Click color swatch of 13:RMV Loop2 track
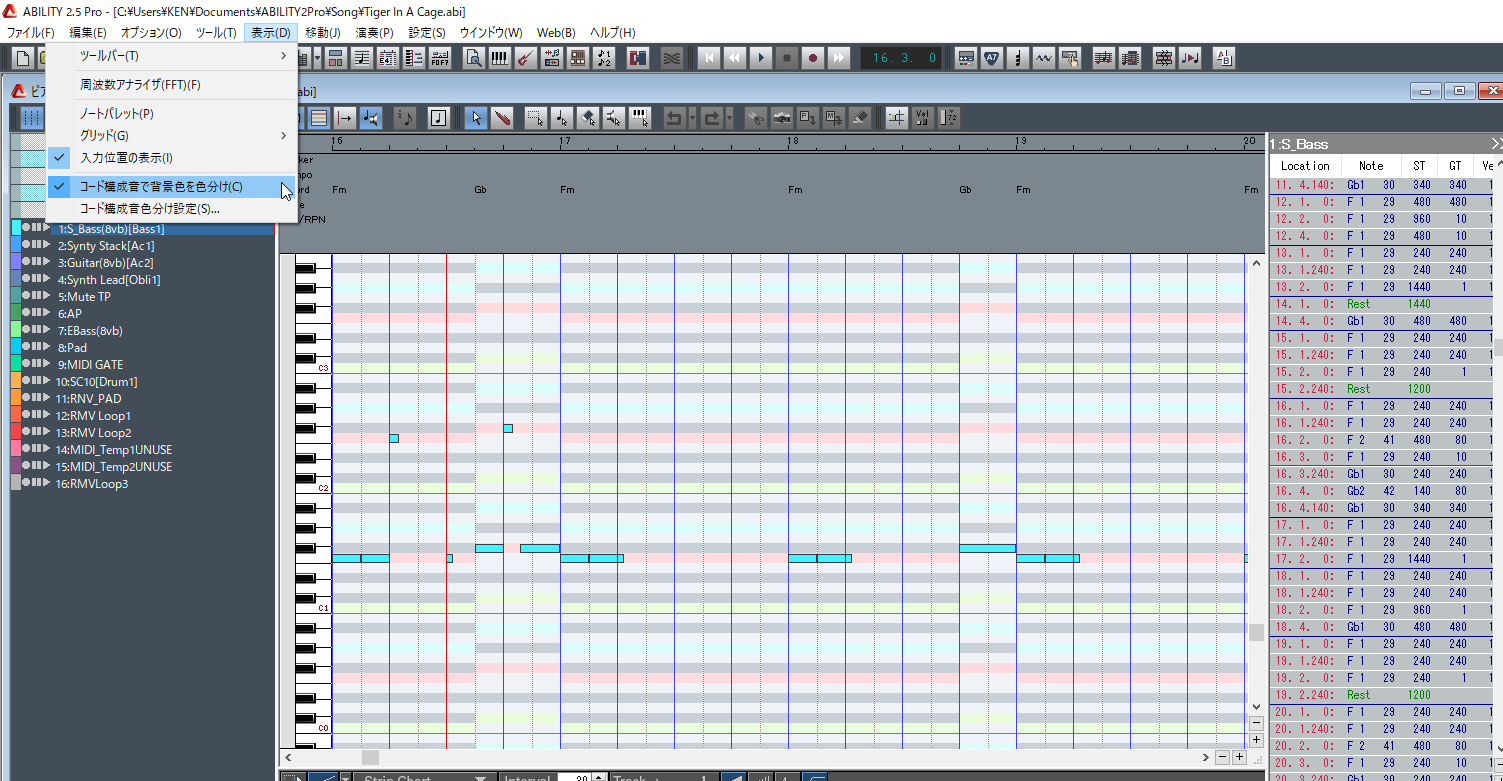 pyautogui.click(x=15, y=433)
